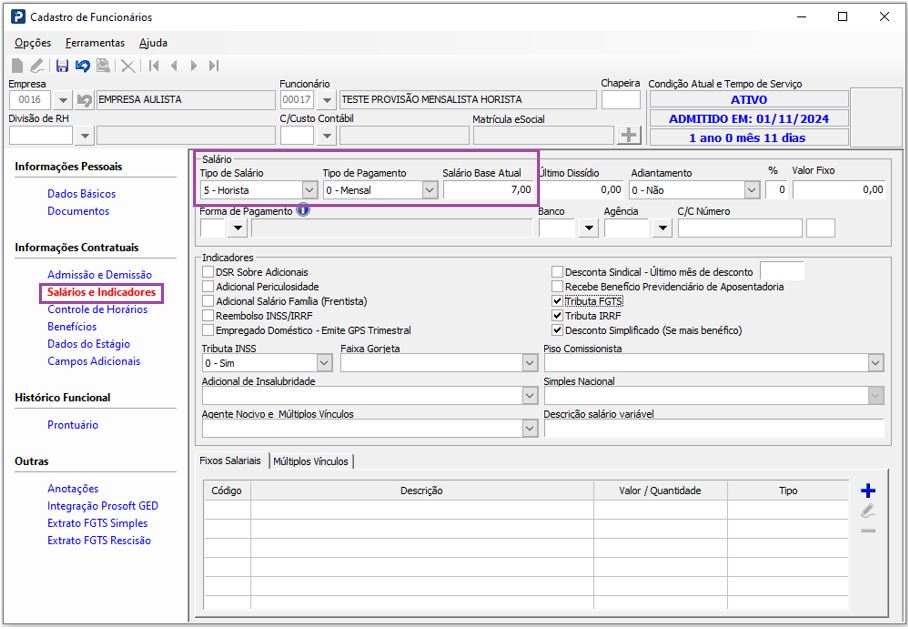Jump to the last record in toolbar

(x=213, y=66)
